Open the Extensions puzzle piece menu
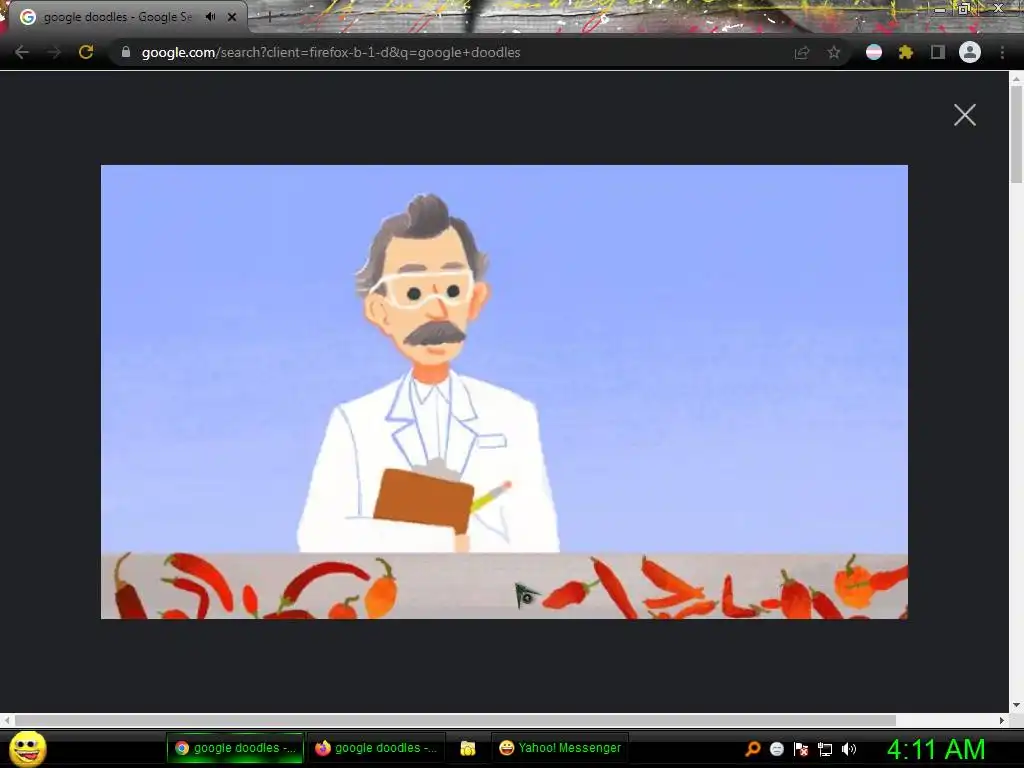This screenshot has height=768, width=1024. [x=906, y=52]
